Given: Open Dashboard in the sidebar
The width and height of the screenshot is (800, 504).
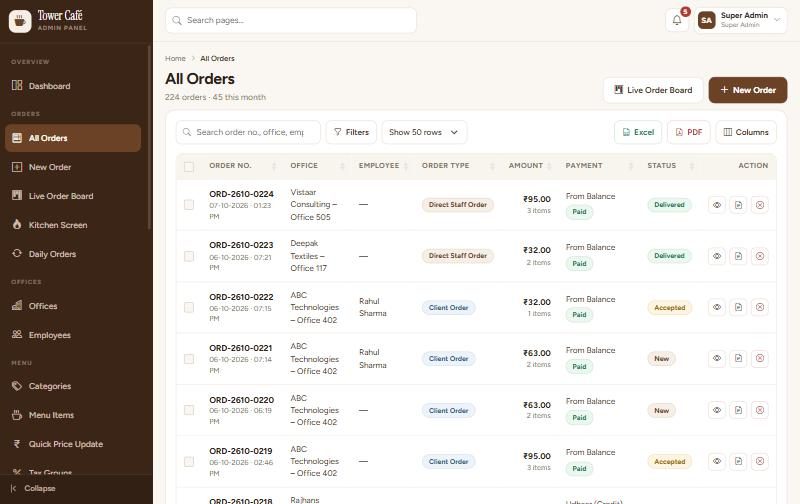Looking at the screenshot, I should (73, 86).
